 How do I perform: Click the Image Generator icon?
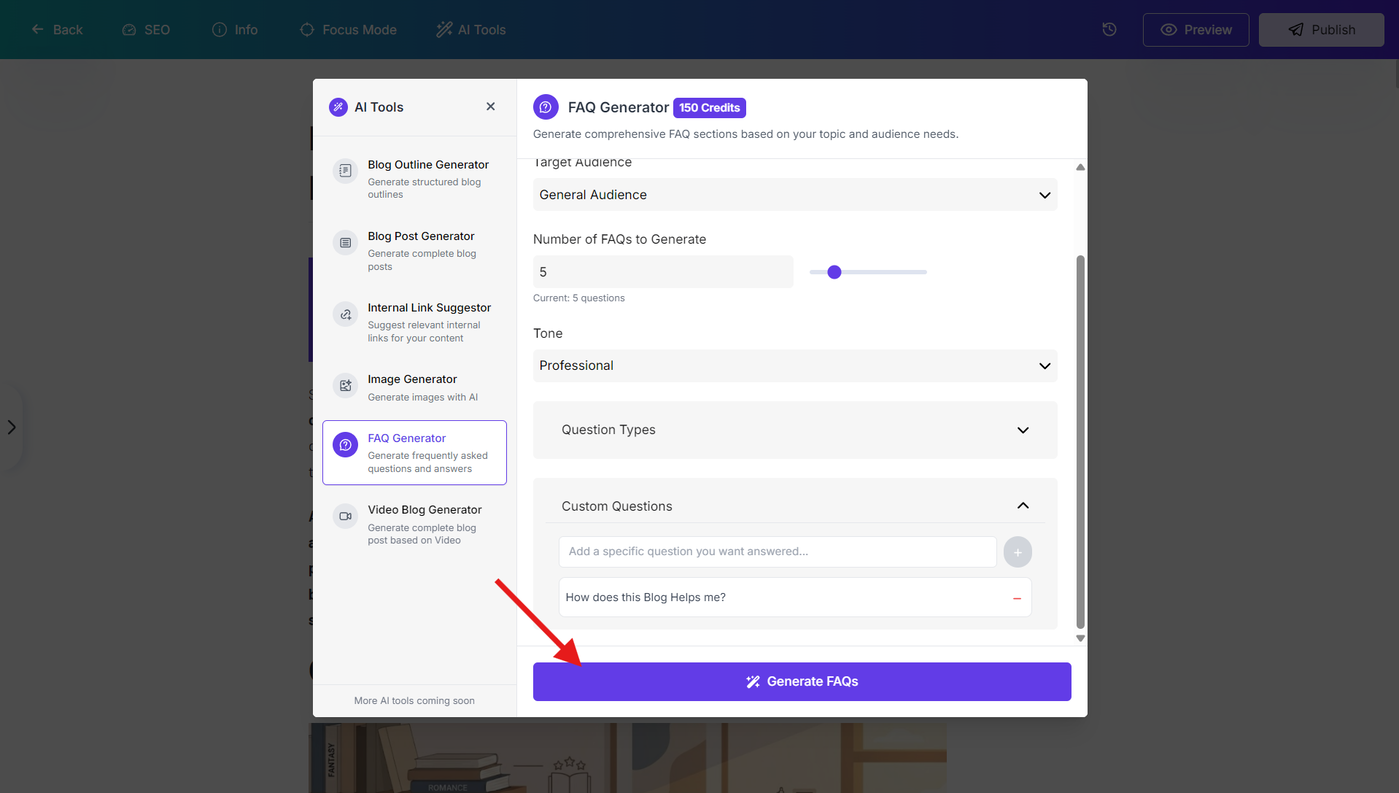pyautogui.click(x=345, y=385)
